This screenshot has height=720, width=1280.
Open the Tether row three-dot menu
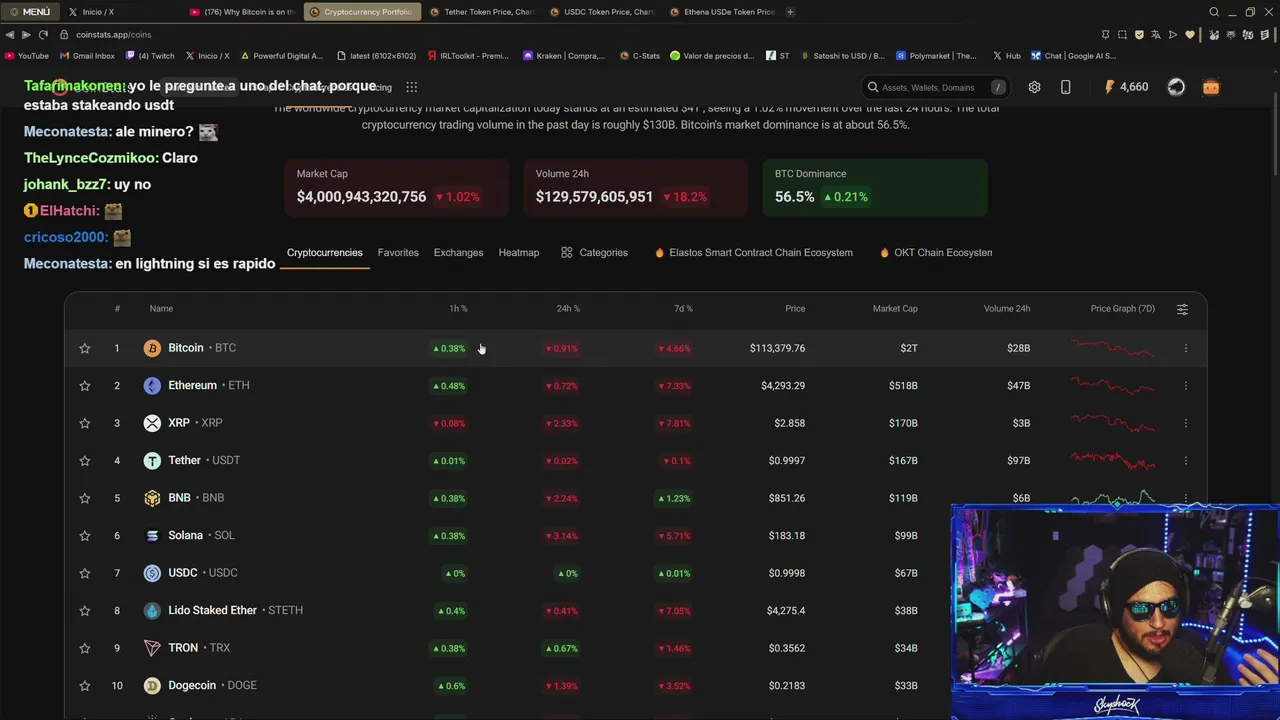point(1186,461)
